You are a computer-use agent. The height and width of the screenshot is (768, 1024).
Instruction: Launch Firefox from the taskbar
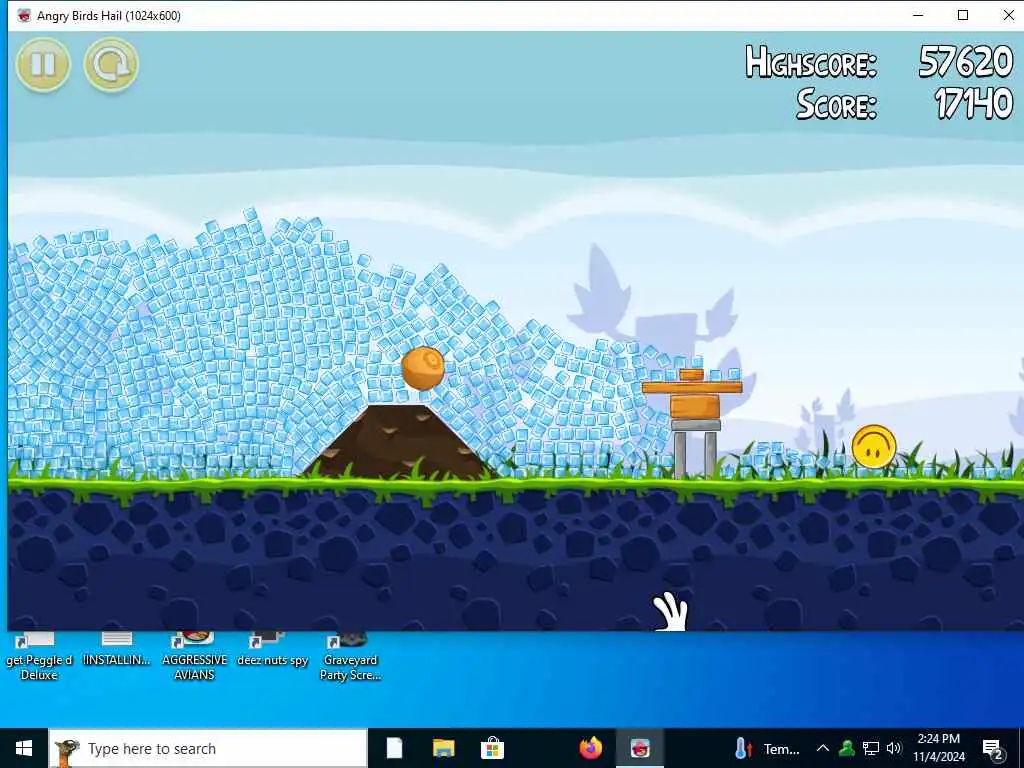click(590, 748)
